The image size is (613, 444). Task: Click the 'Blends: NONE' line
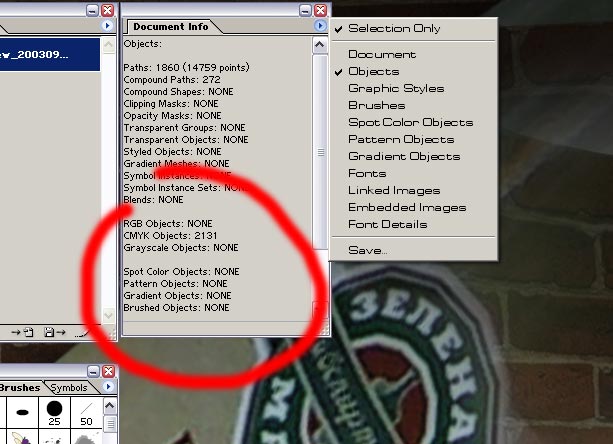[153, 200]
